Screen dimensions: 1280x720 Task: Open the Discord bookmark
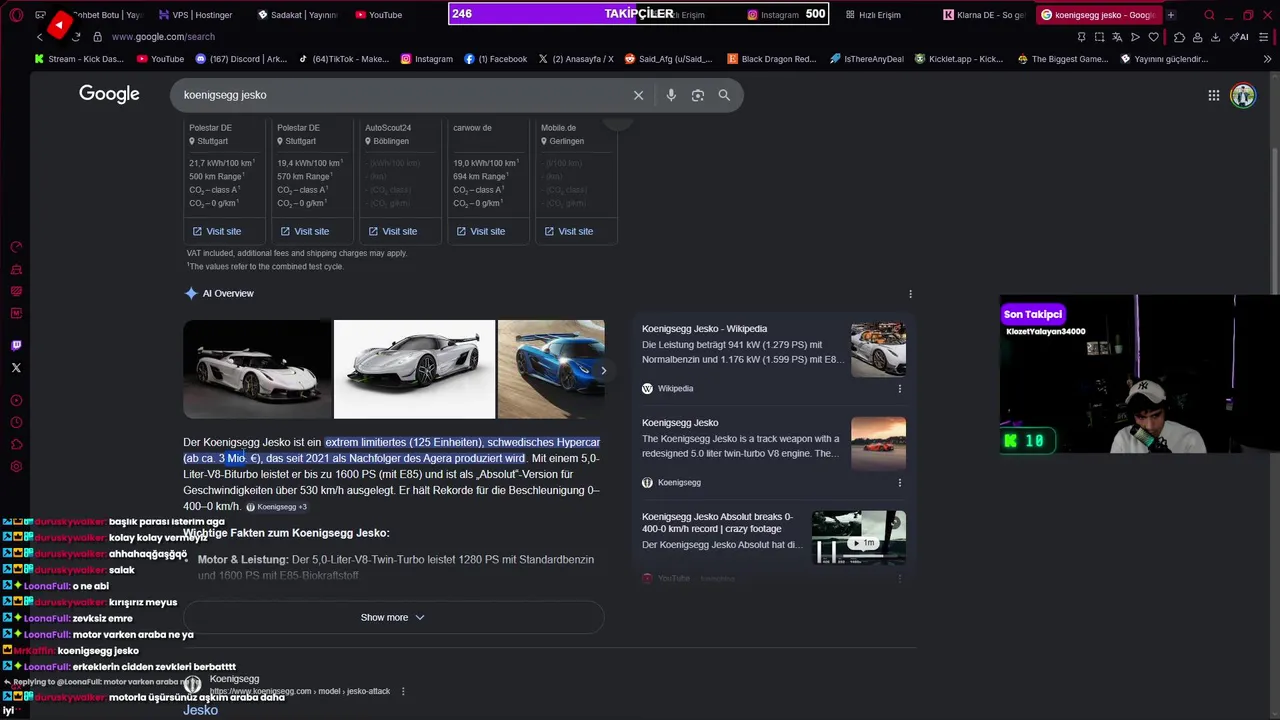(241, 59)
